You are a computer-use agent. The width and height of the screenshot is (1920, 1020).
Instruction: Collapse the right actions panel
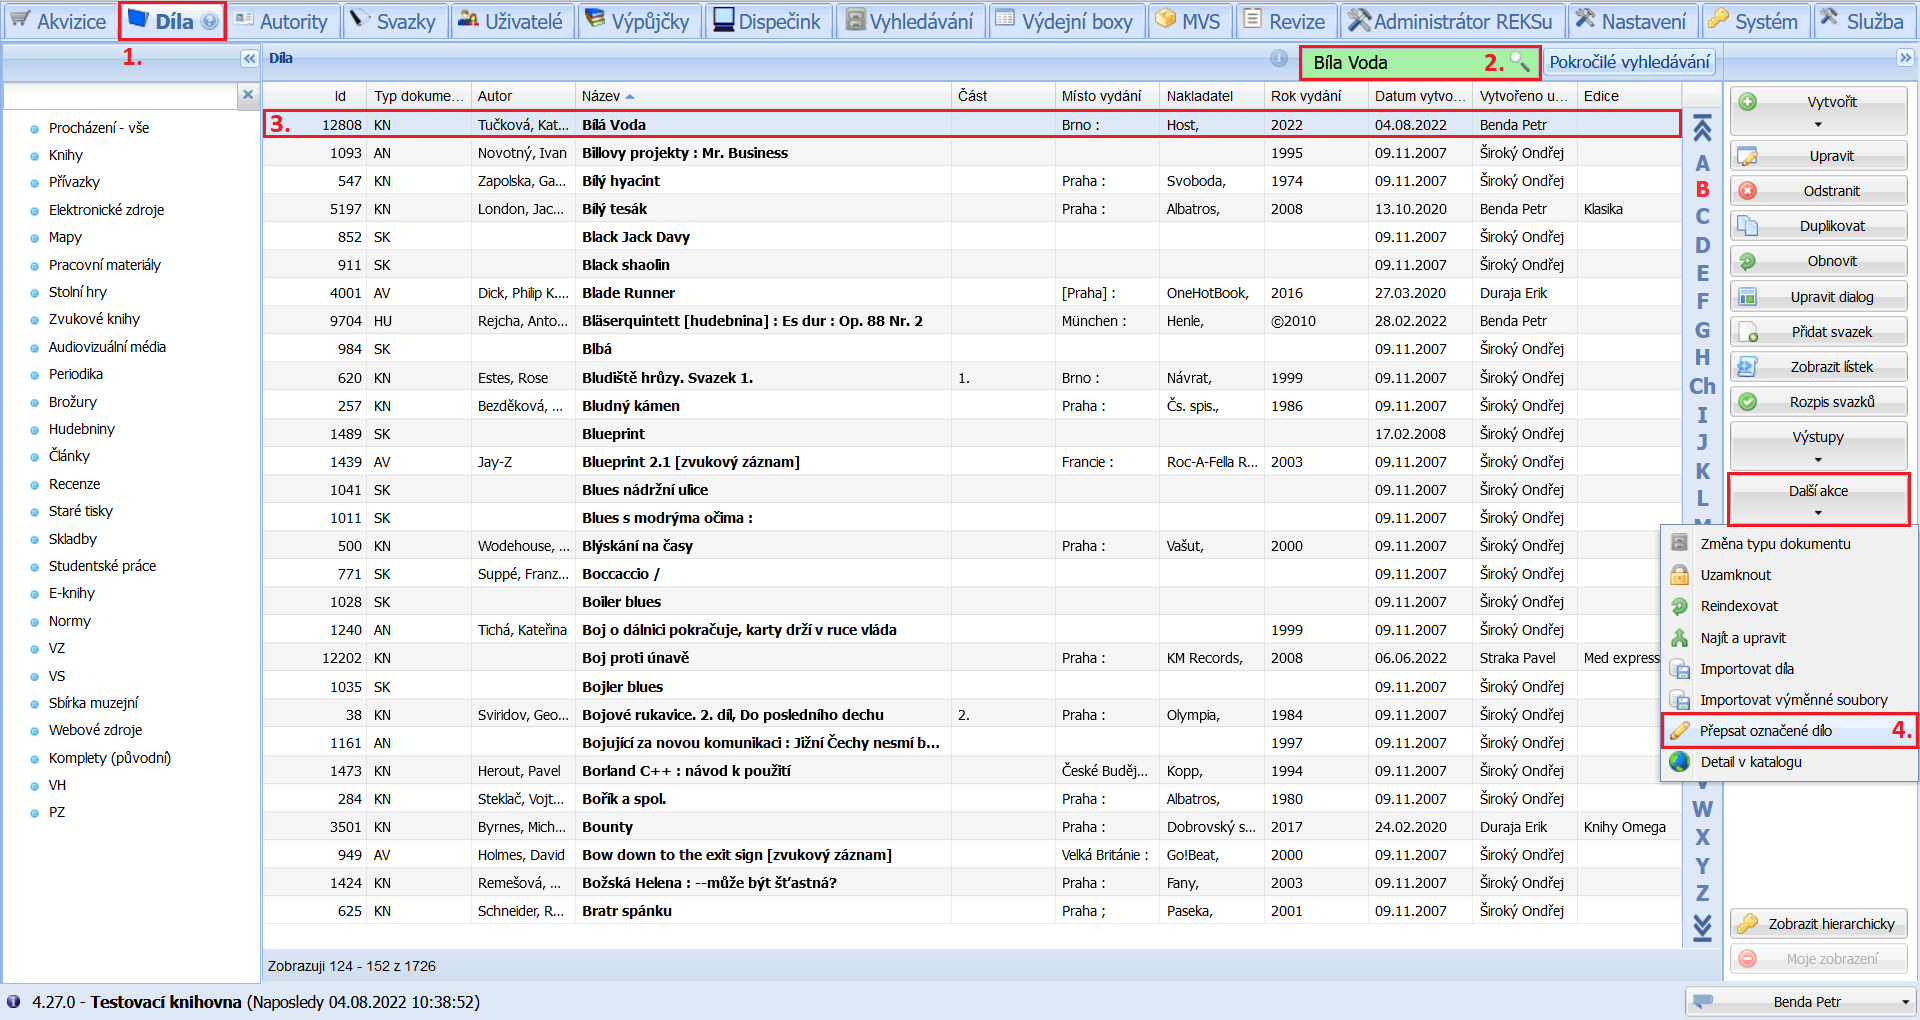(x=1905, y=58)
